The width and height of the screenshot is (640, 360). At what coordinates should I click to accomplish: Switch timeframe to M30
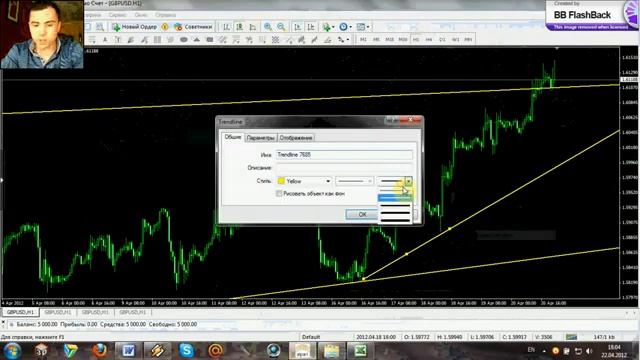click(x=403, y=40)
